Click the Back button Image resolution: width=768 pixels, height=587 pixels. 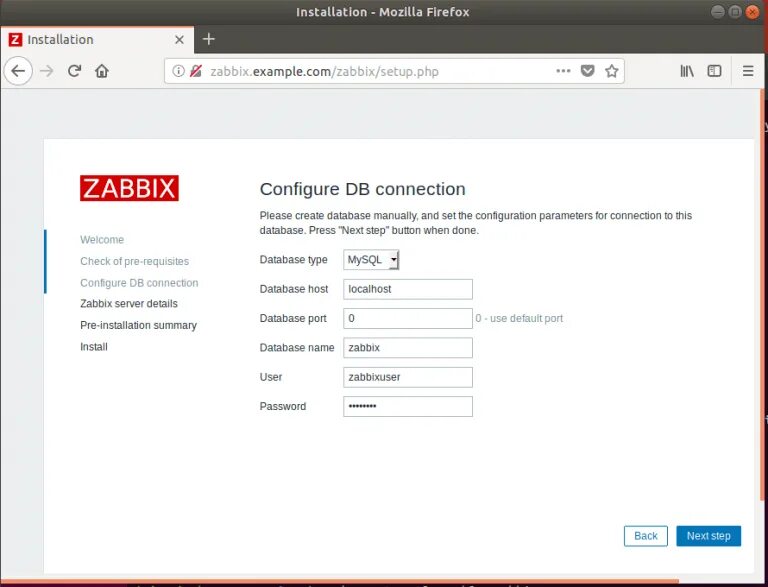point(646,536)
